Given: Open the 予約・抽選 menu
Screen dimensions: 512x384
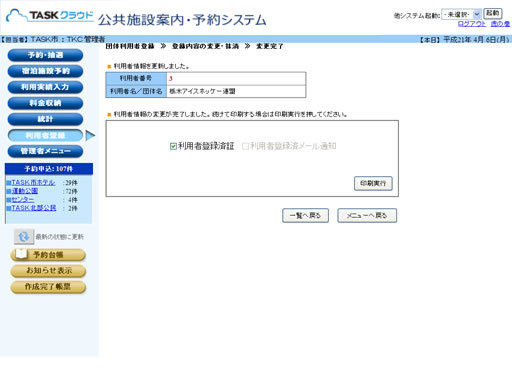Looking at the screenshot, I should click(x=45, y=55).
